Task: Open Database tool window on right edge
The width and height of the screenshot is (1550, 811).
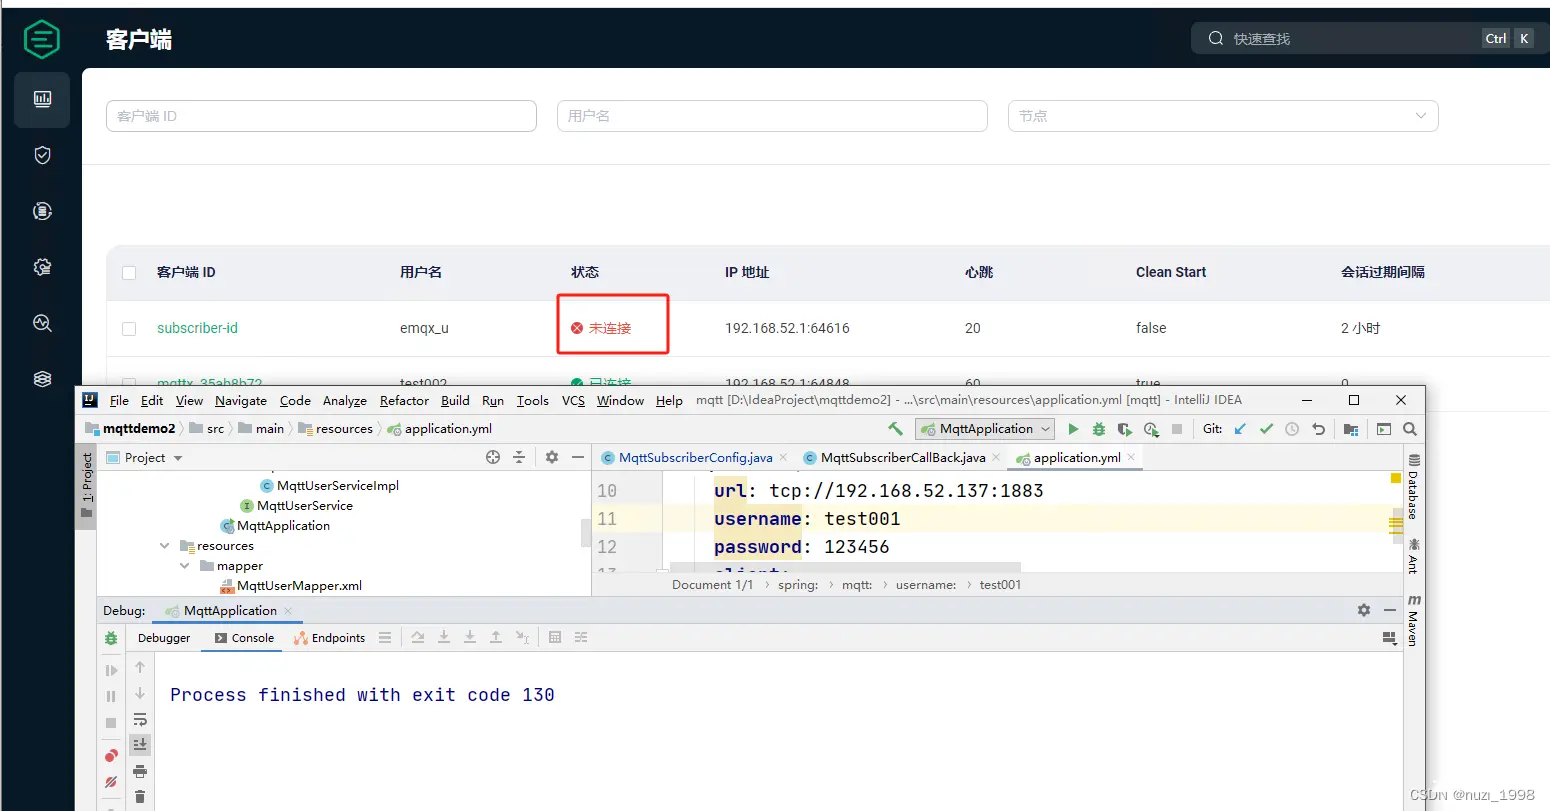Action: click(1414, 487)
